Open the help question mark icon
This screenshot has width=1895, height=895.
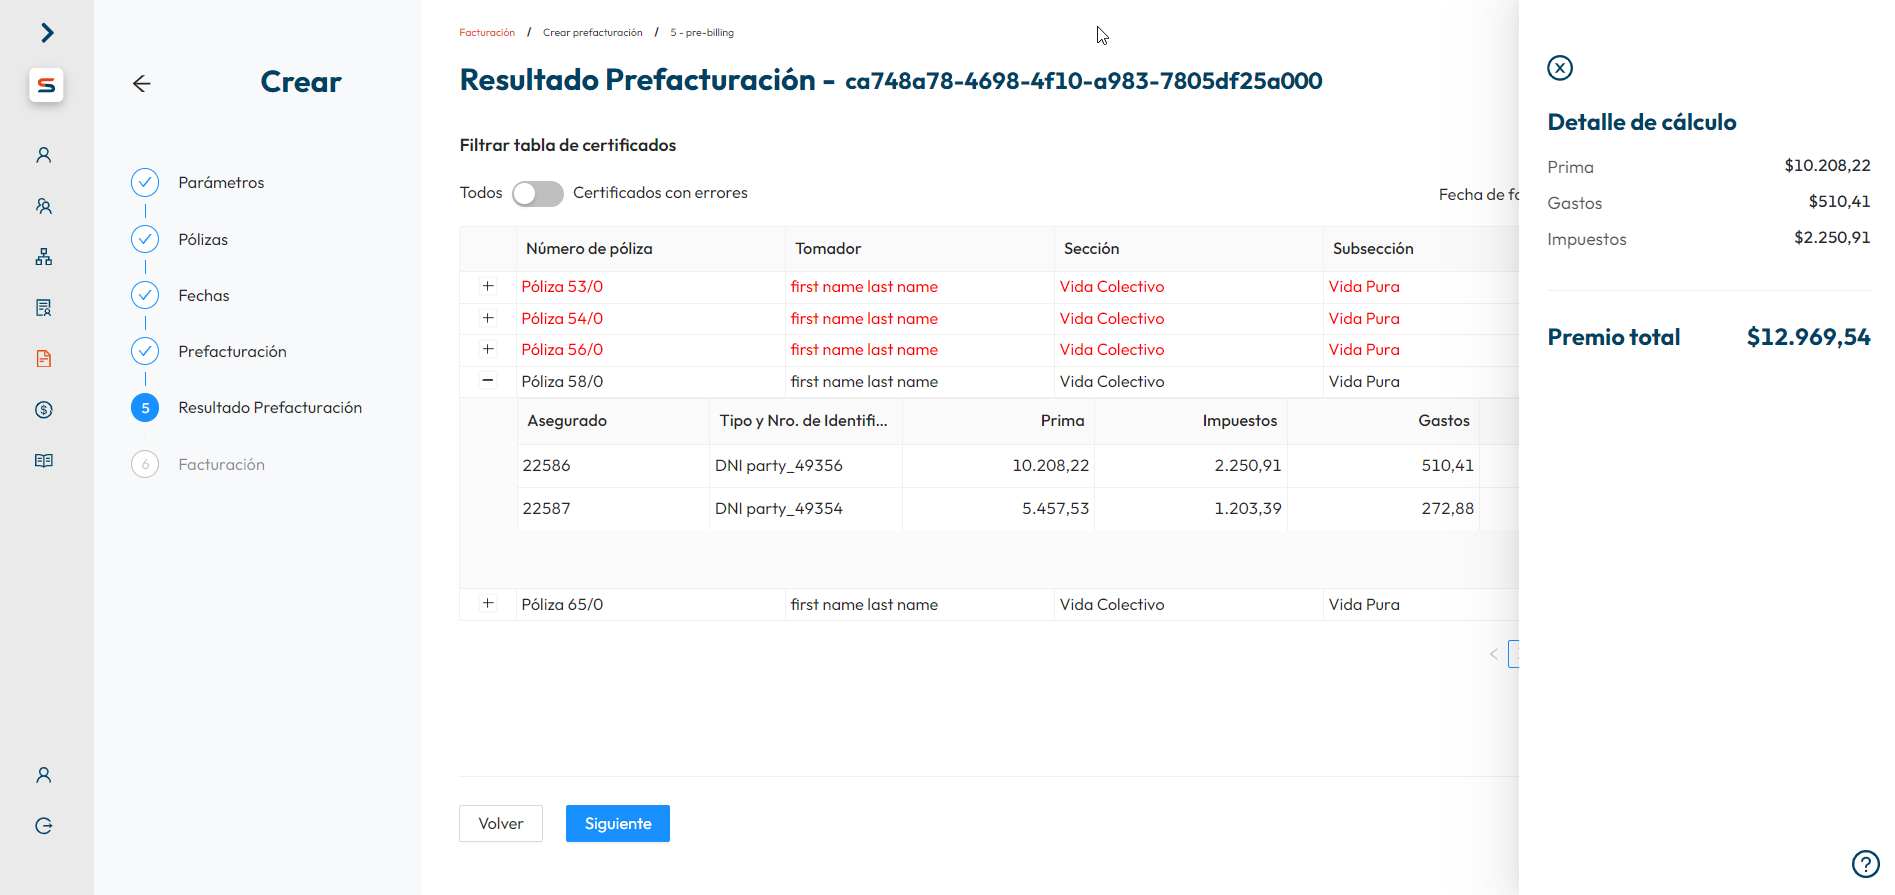pyautogui.click(x=1865, y=864)
